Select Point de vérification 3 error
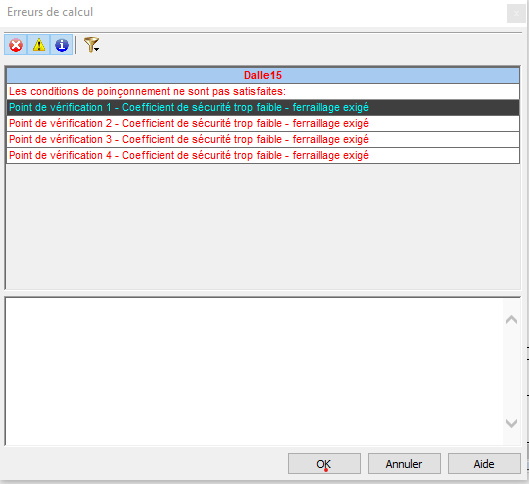This screenshot has height=484, width=529. click(x=263, y=139)
